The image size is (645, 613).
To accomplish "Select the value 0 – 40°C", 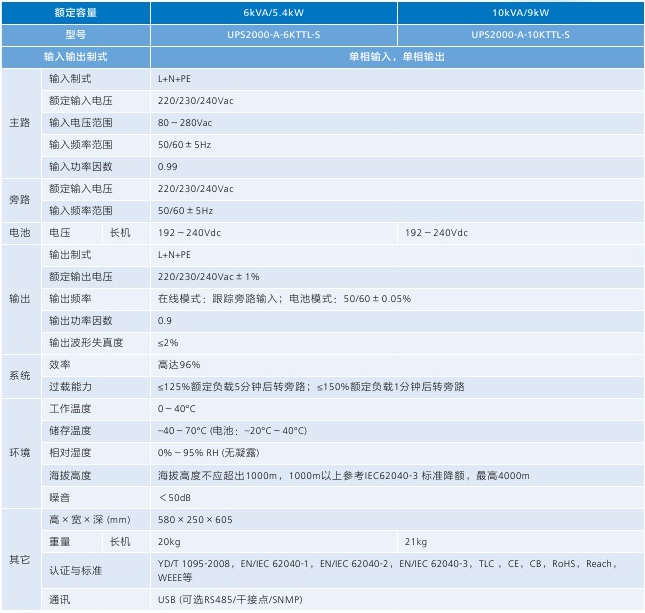I will (176, 409).
